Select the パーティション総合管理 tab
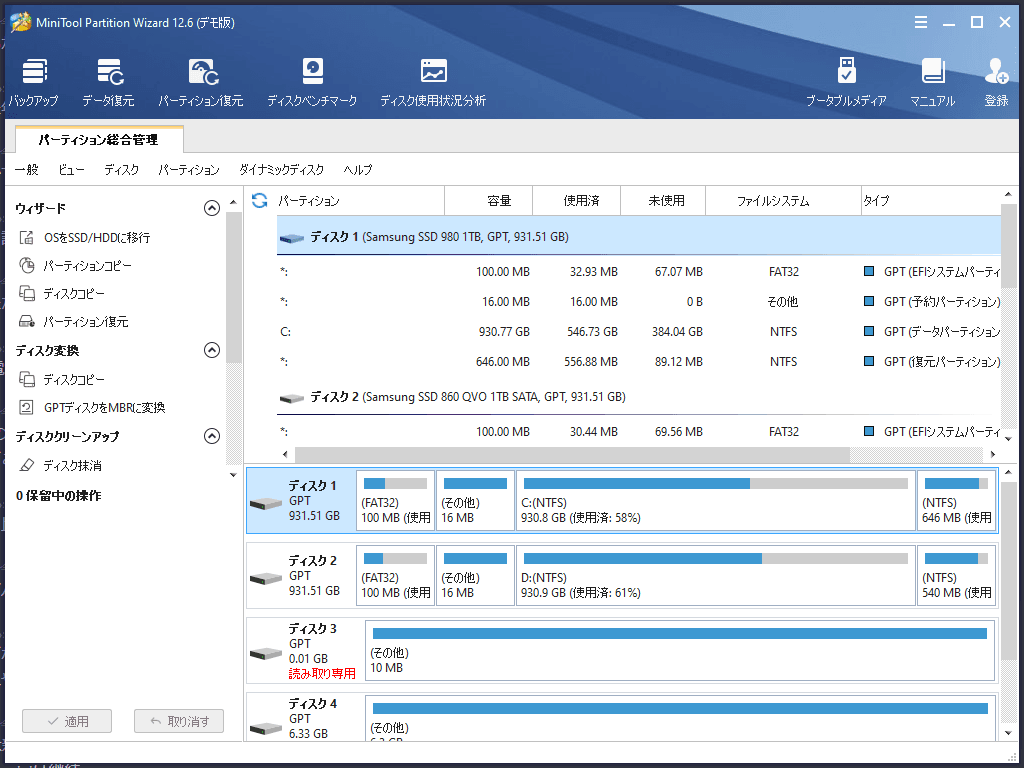The image size is (1024, 768). click(x=99, y=140)
